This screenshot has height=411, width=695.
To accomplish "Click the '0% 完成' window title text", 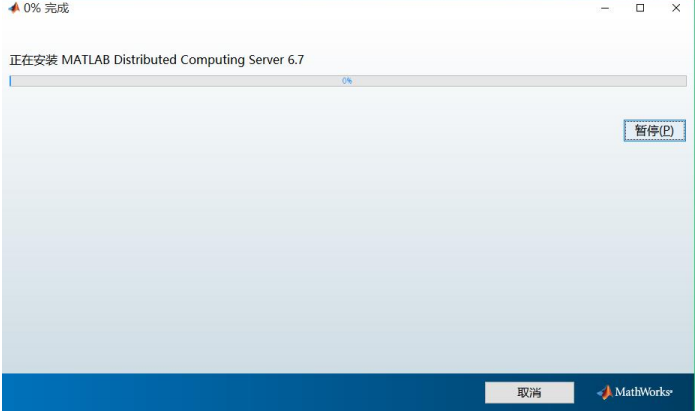I will 46,8.
